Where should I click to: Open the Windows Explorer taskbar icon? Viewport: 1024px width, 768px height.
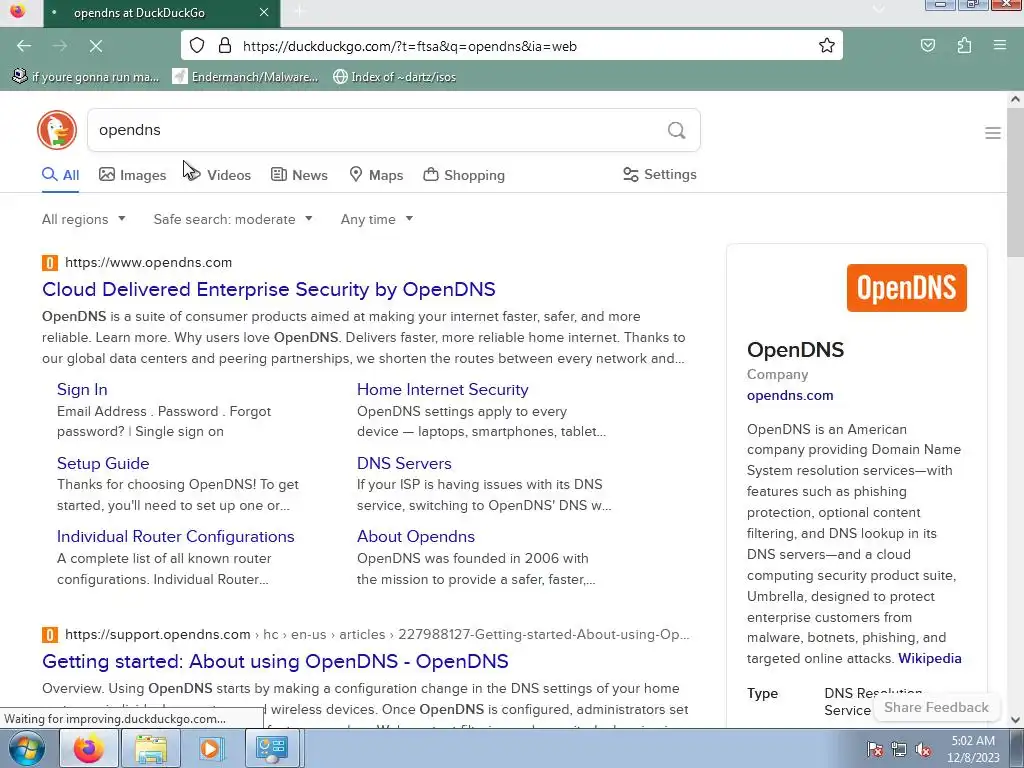point(150,748)
